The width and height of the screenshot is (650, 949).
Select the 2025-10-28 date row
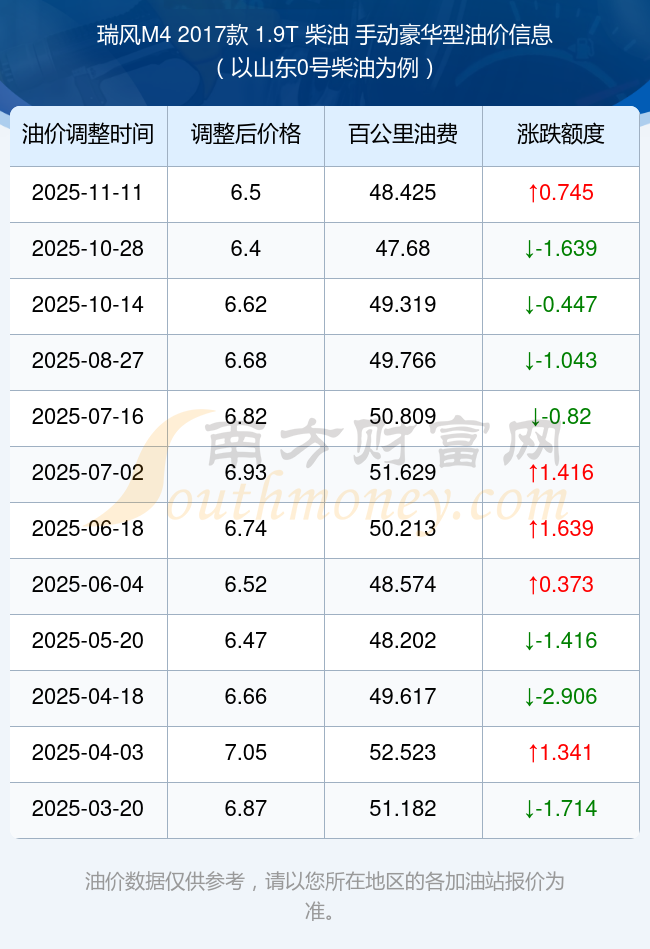click(88, 249)
